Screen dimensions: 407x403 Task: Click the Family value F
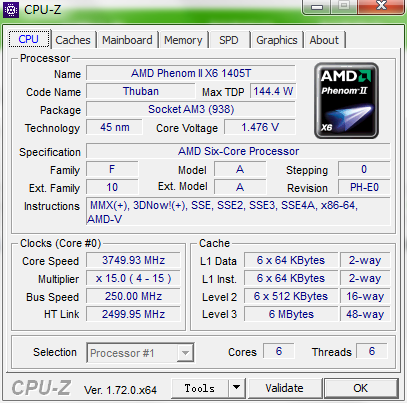click(112, 169)
